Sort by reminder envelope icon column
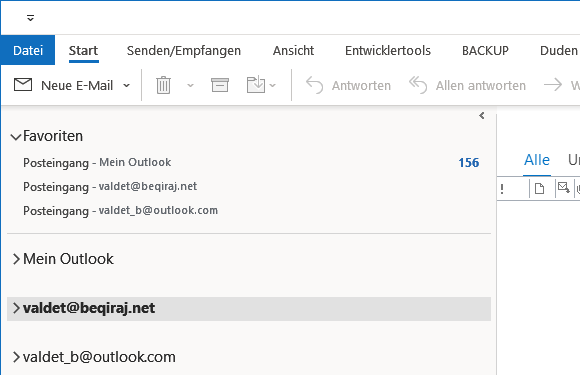Screen dimensions: 580x375 (564, 188)
